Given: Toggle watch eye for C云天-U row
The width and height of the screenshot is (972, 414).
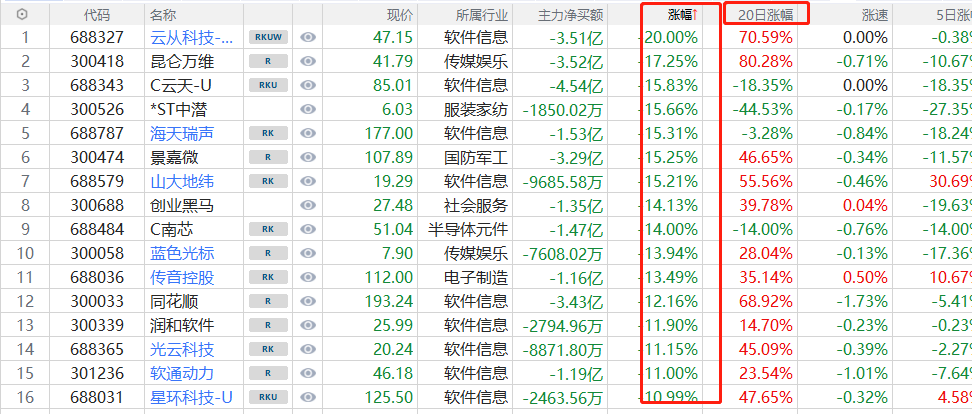Looking at the screenshot, I should 308,85.
